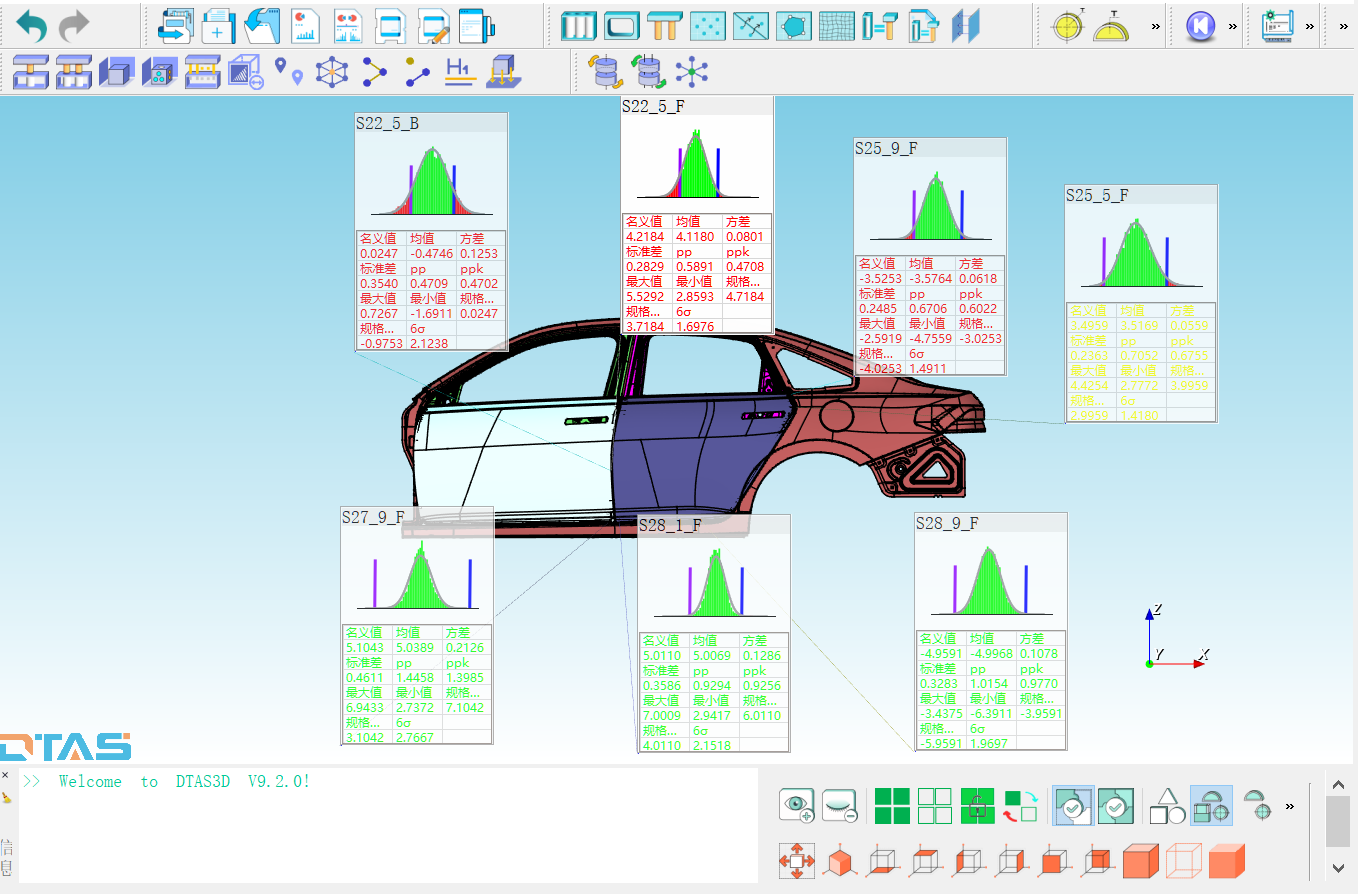Open the report editing pencil icon
The height and width of the screenshot is (894, 1358).
(433, 25)
